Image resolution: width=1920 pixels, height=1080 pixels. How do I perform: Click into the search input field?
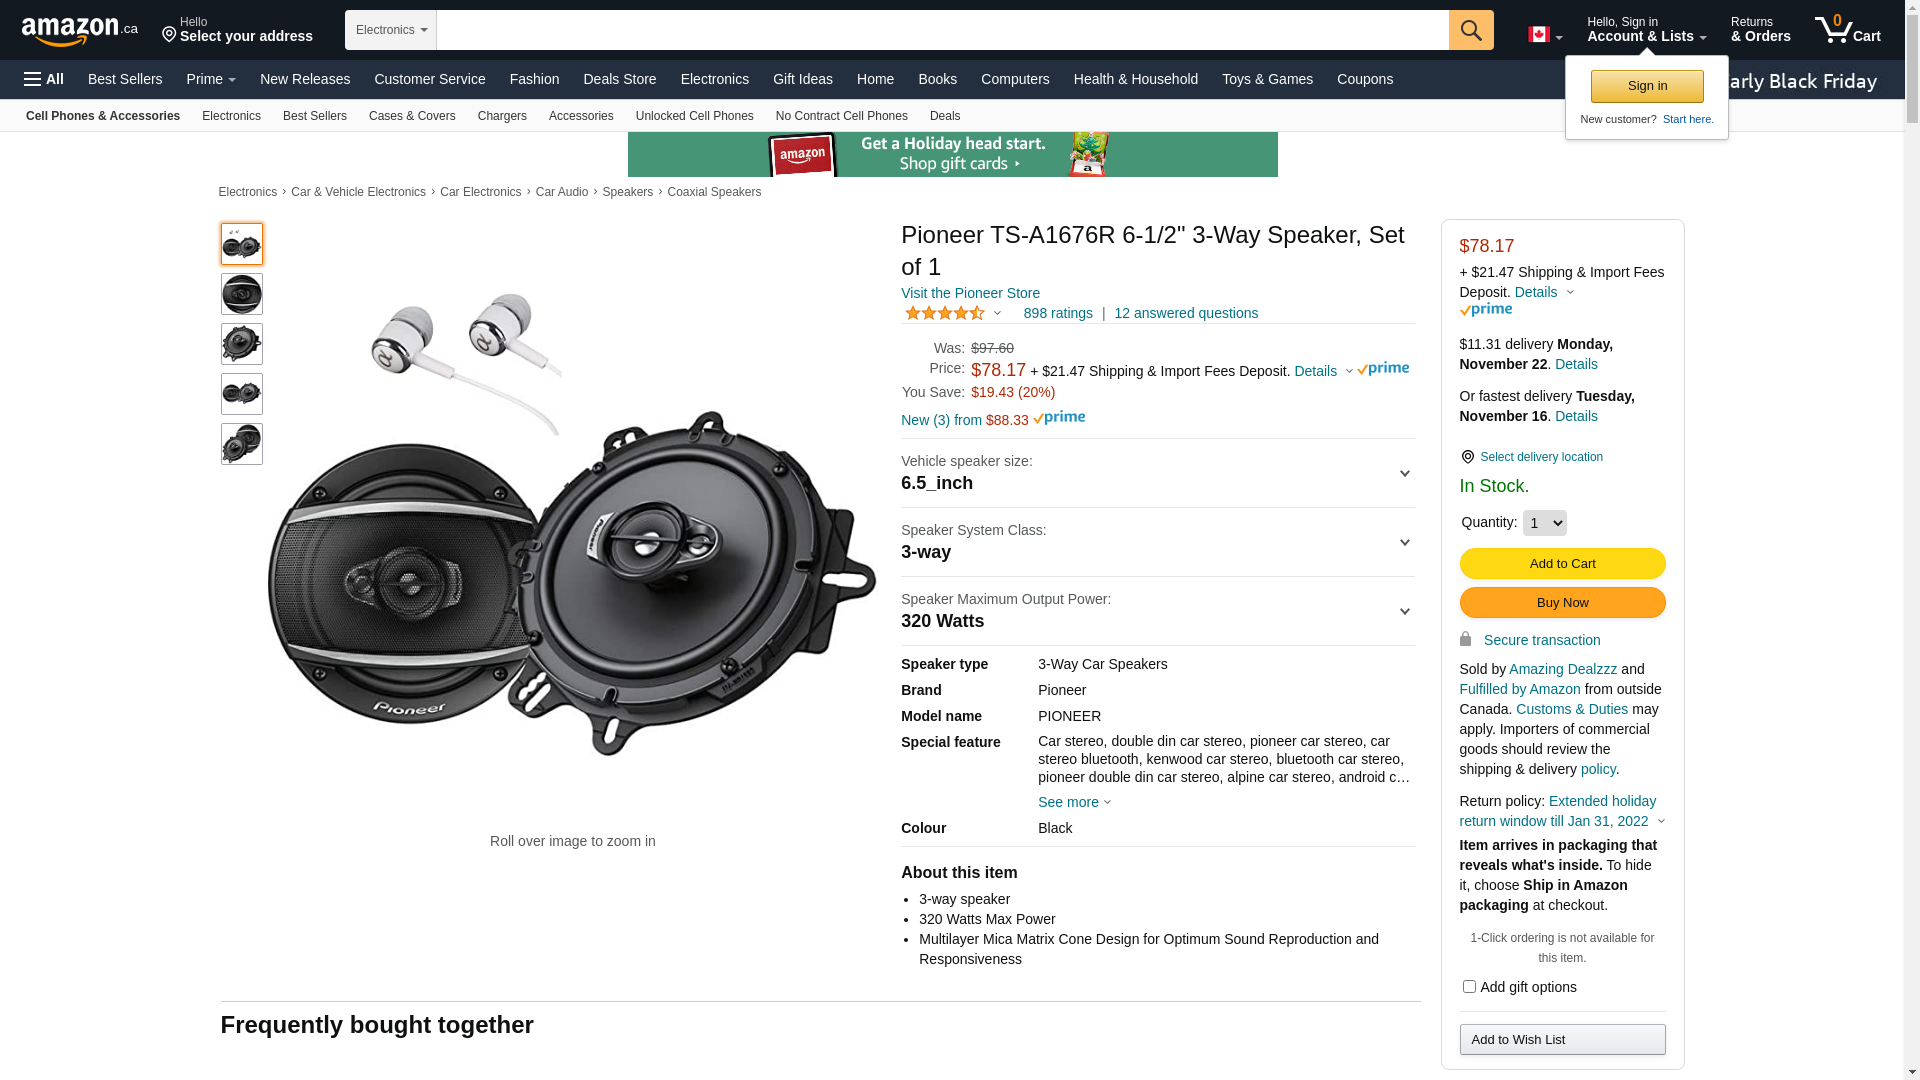point(942,30)
